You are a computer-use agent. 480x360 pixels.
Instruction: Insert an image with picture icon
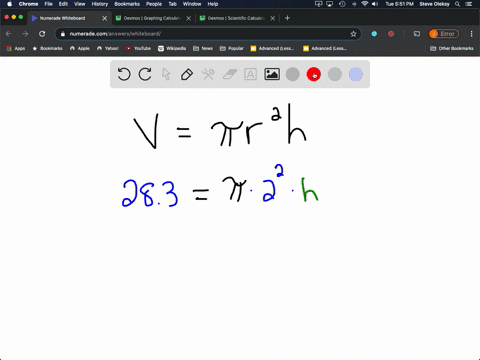point(272,74)
